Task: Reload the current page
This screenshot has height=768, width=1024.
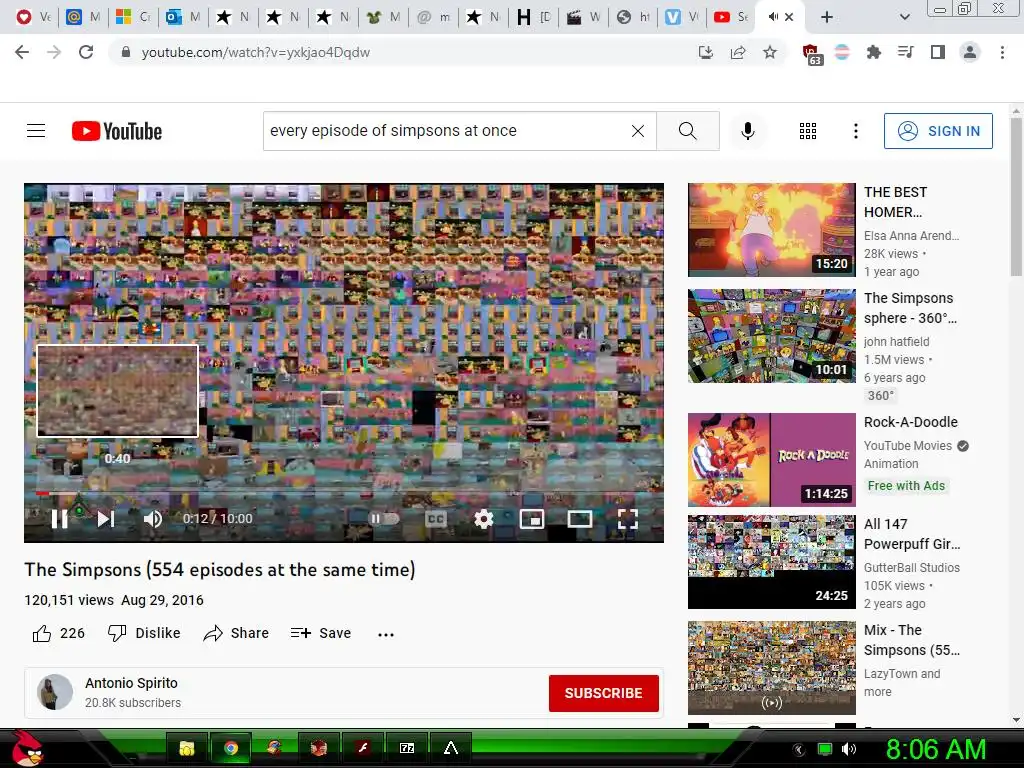Action: click(86, 52)
